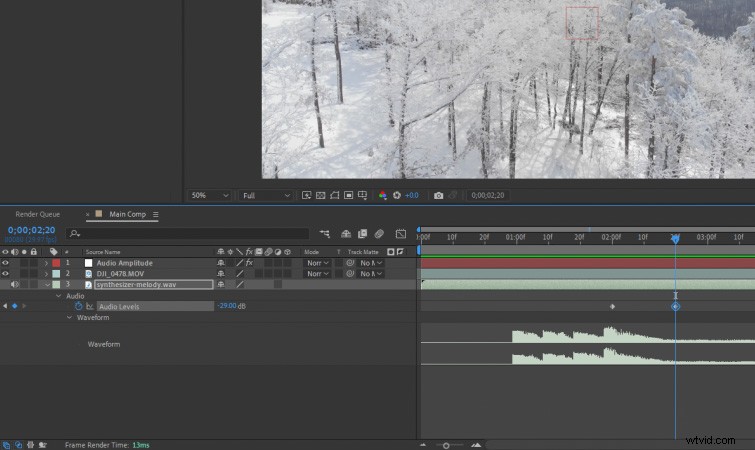Enable motion blur for the composition

click(x=379, y=234)
